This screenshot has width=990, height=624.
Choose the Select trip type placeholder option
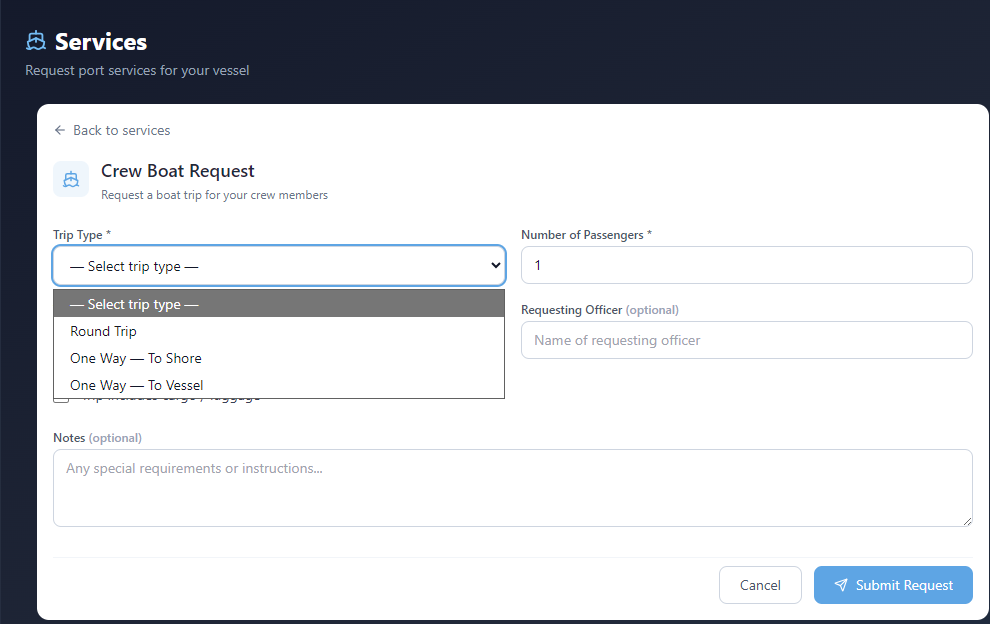279,304
